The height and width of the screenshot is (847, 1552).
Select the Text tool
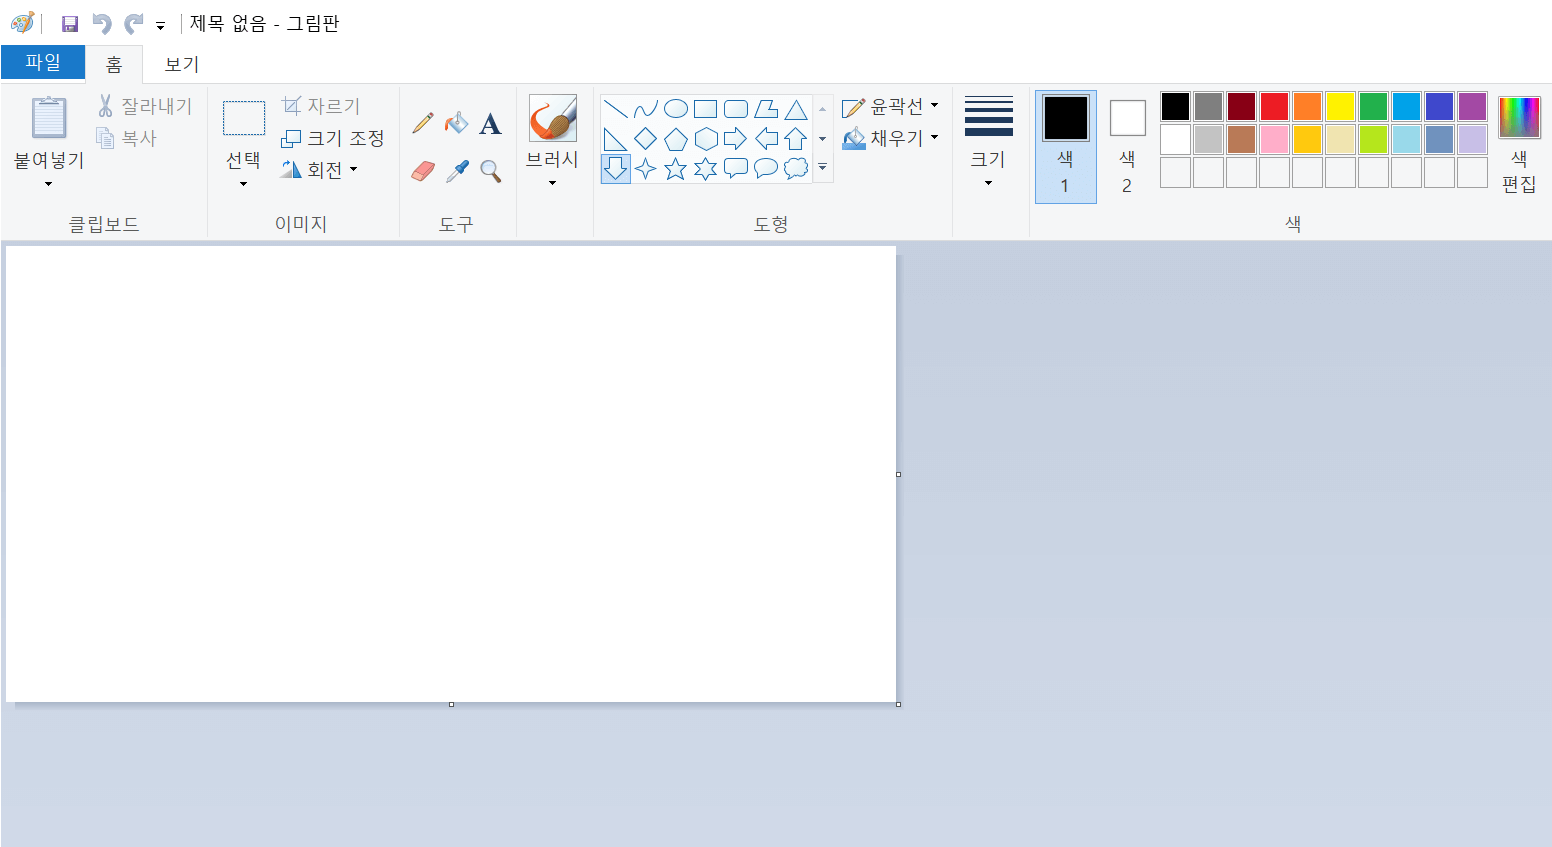(490, 124)
